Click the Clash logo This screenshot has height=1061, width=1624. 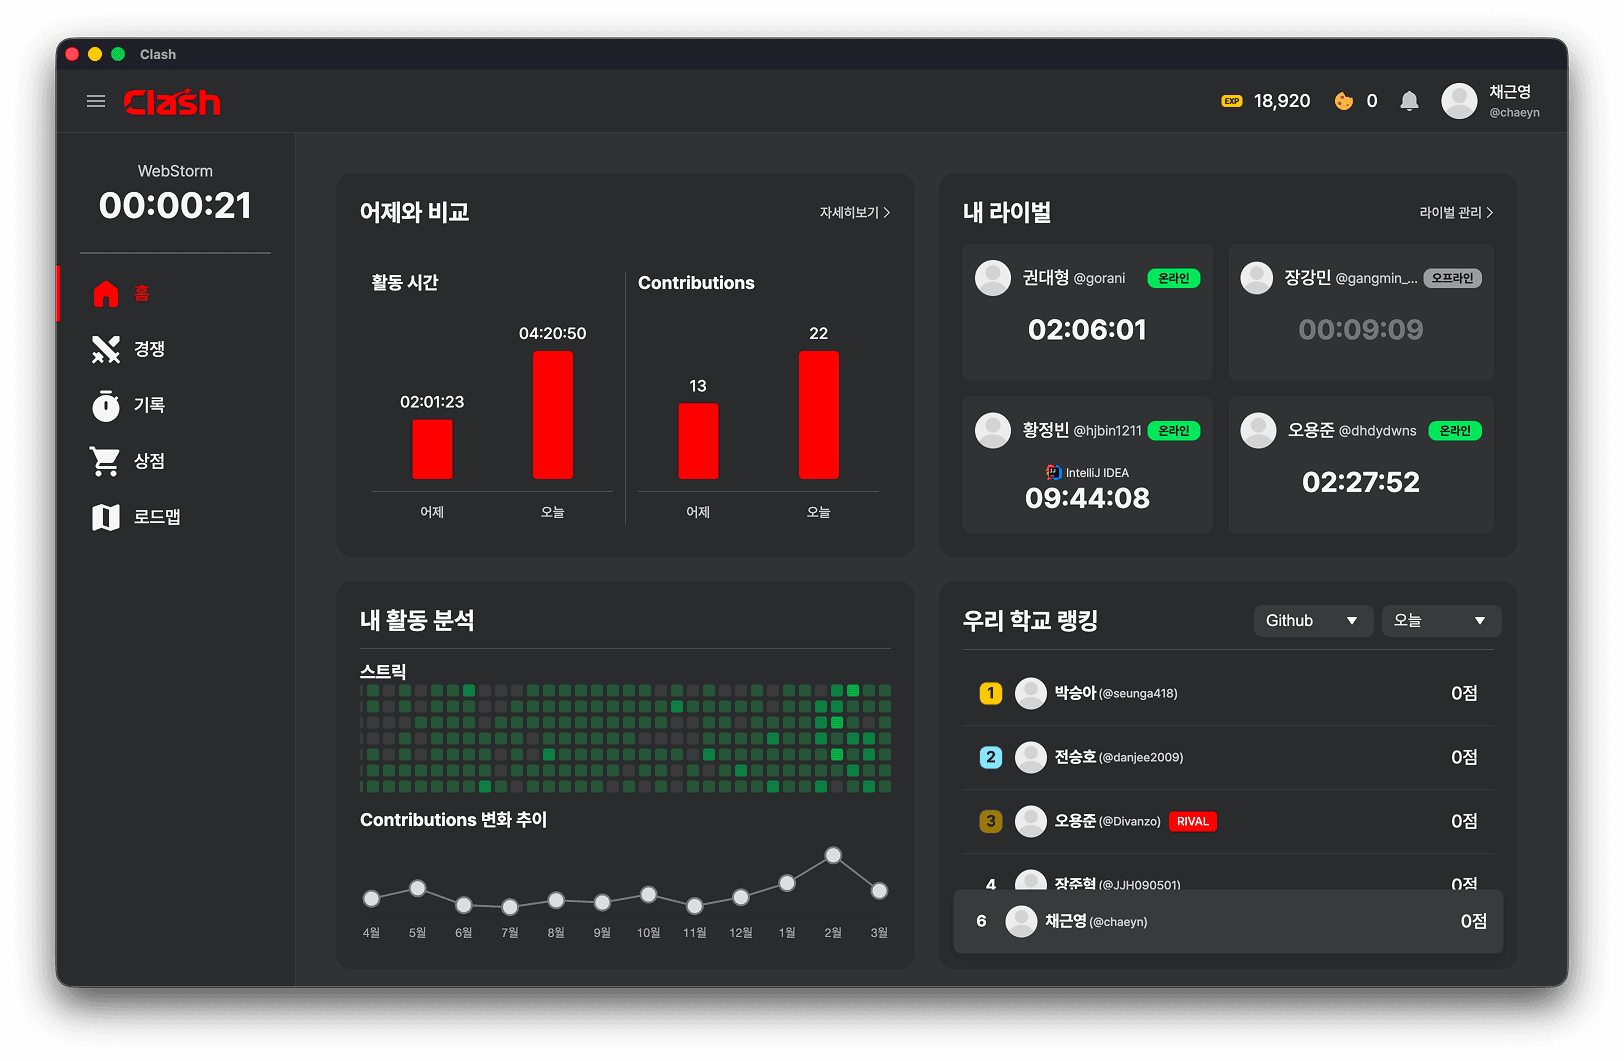(x=172, y=102)
